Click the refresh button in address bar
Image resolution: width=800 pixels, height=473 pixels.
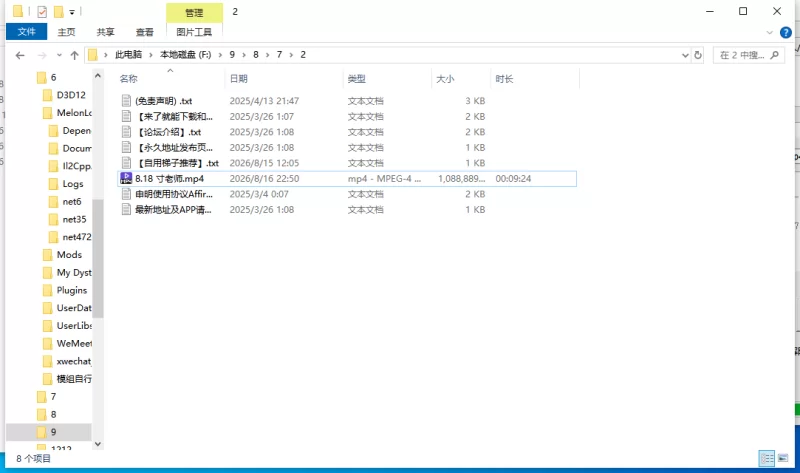tap(698, 55)
